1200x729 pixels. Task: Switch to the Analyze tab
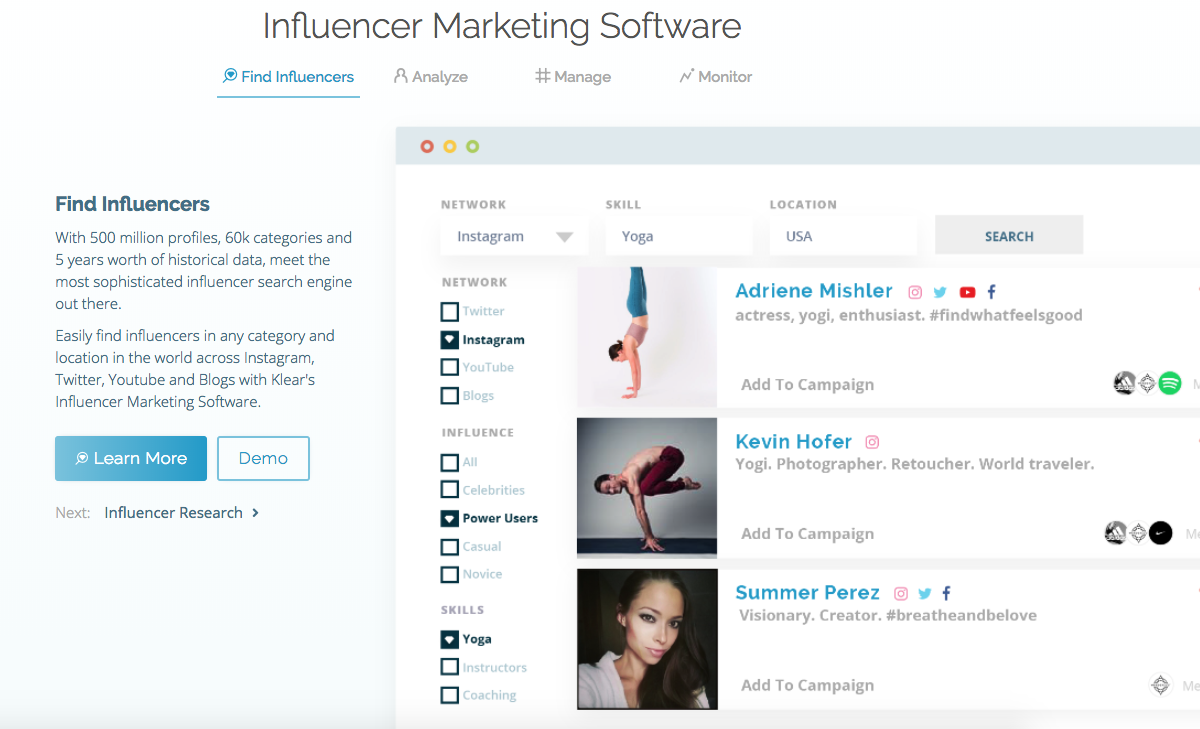point(431,76)
